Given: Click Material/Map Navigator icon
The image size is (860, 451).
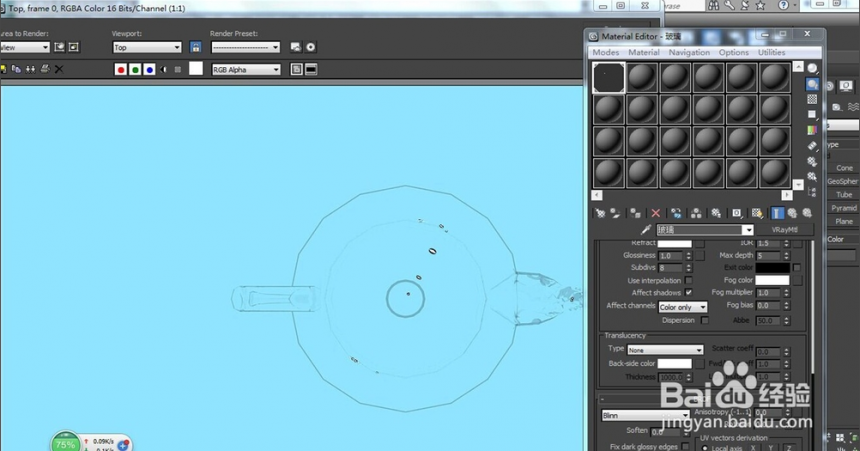Looking at the screenshot, I should pyautogui.click(x=812, y=192).
